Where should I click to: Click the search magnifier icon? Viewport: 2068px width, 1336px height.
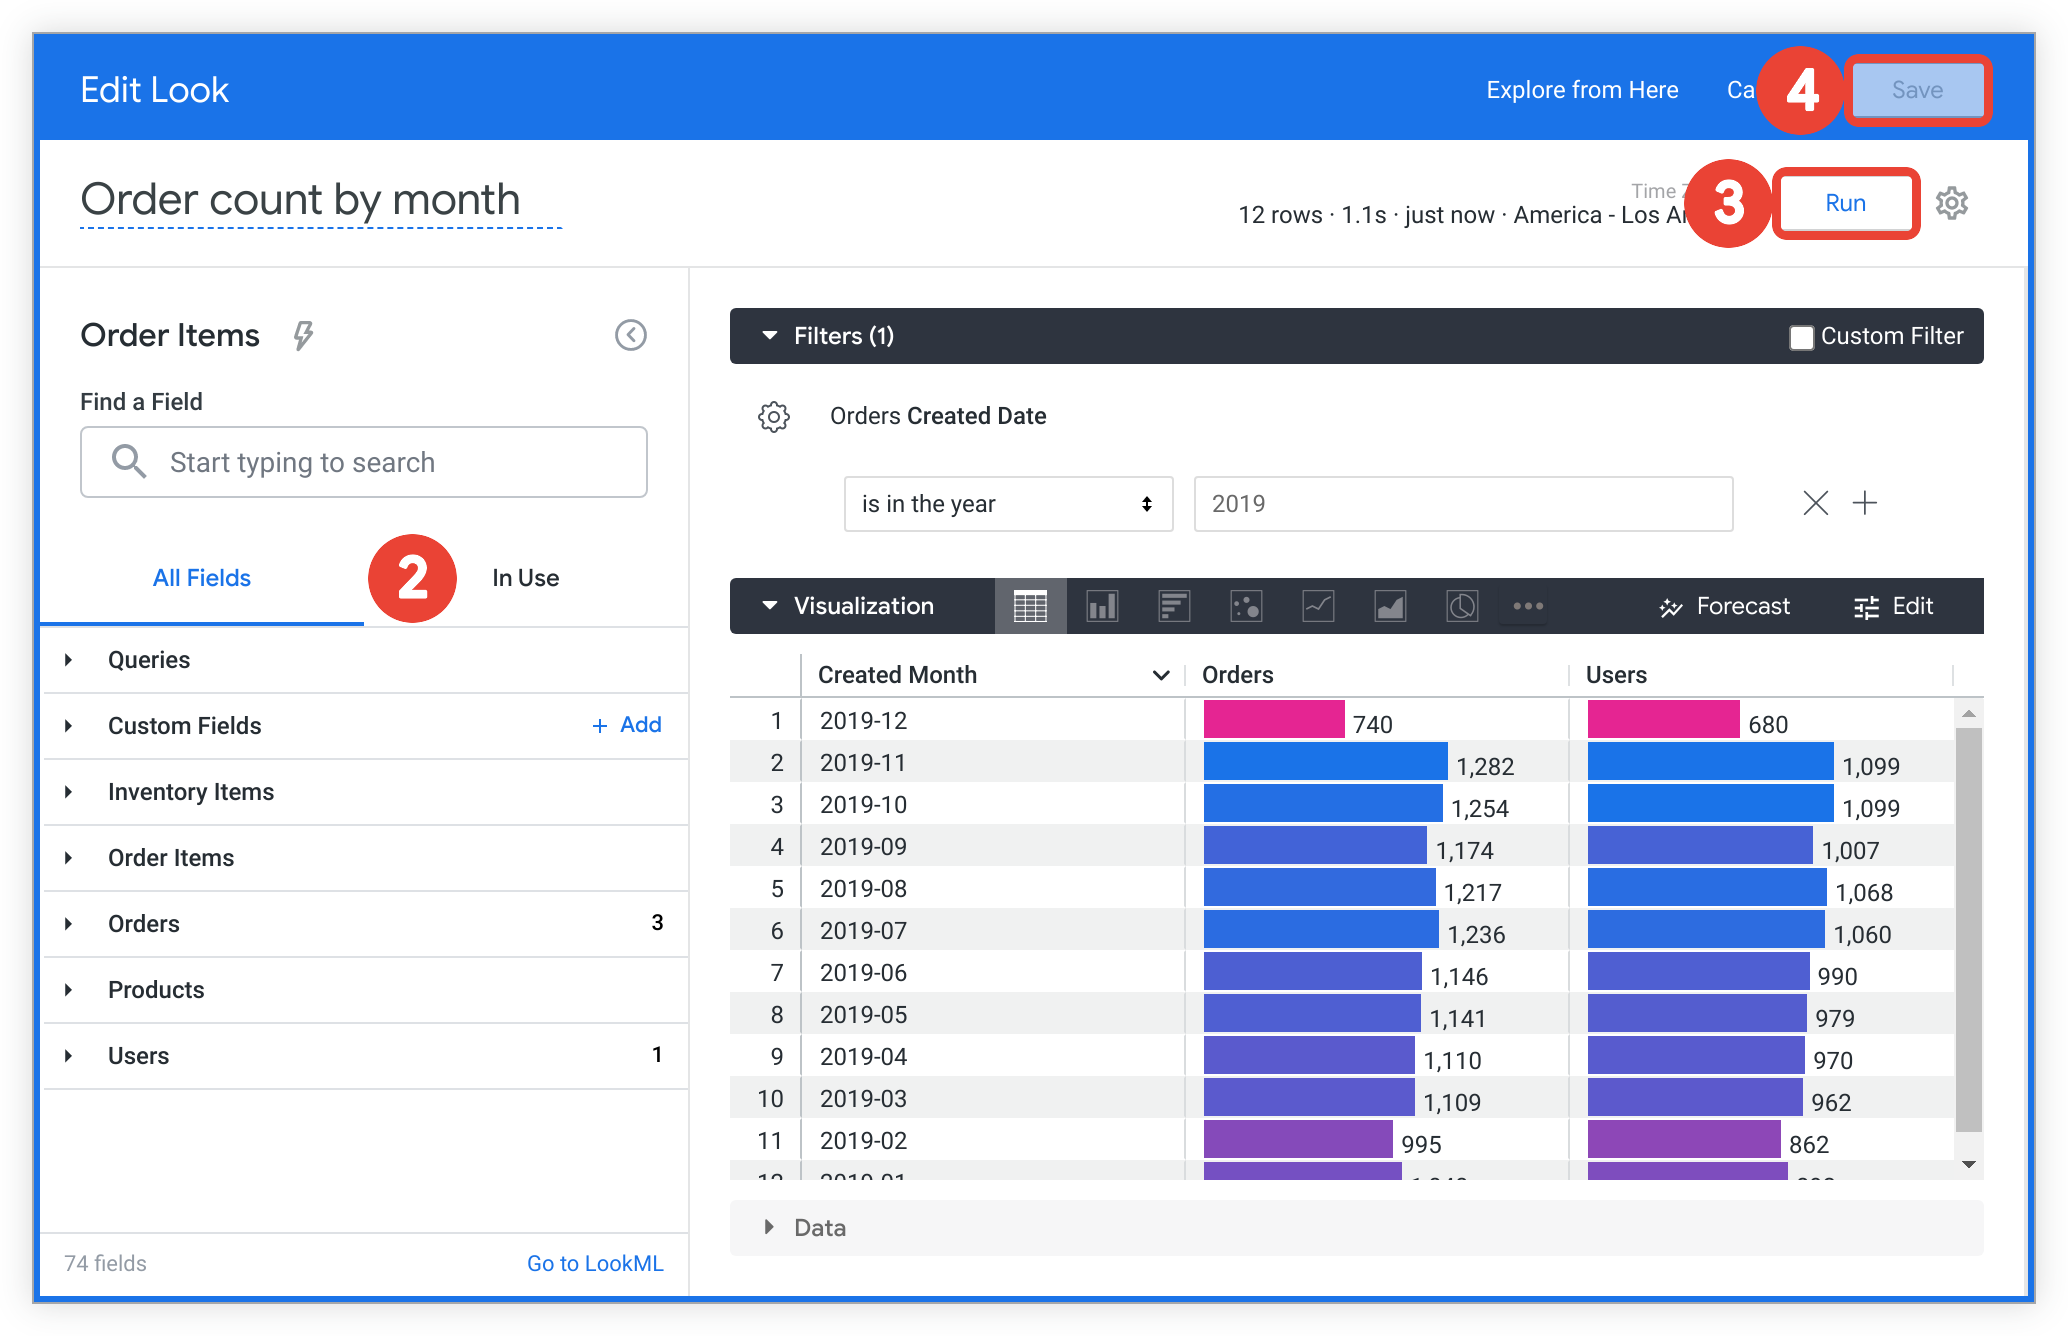click(x=129, y=461)
